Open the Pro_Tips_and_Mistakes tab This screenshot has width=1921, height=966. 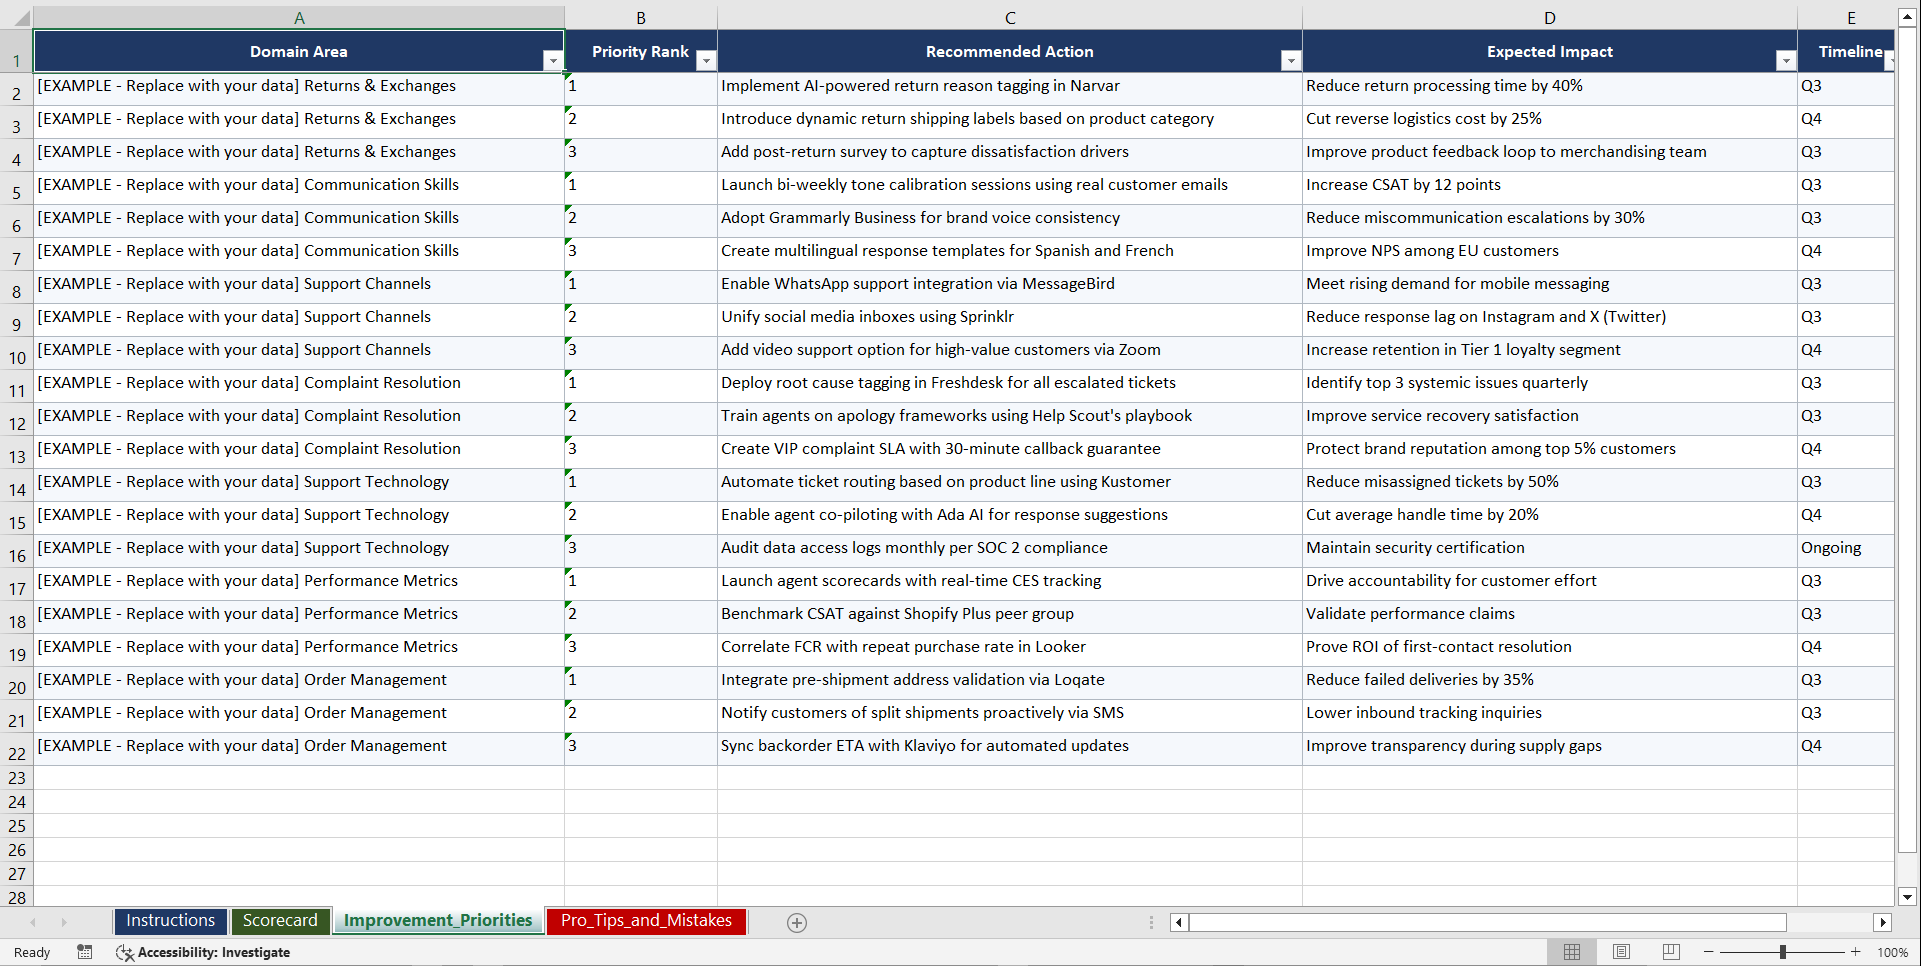646,921
